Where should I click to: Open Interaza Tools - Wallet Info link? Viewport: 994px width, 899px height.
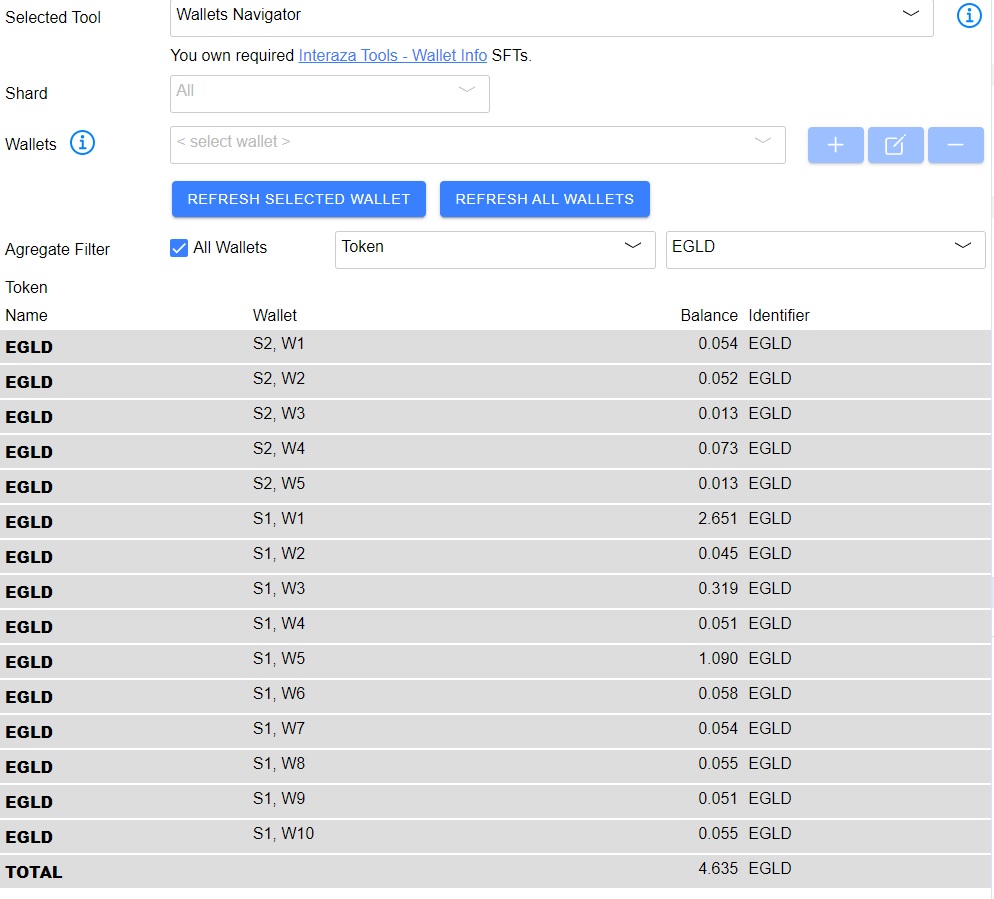pyautogui.click(x=392, y=56)
